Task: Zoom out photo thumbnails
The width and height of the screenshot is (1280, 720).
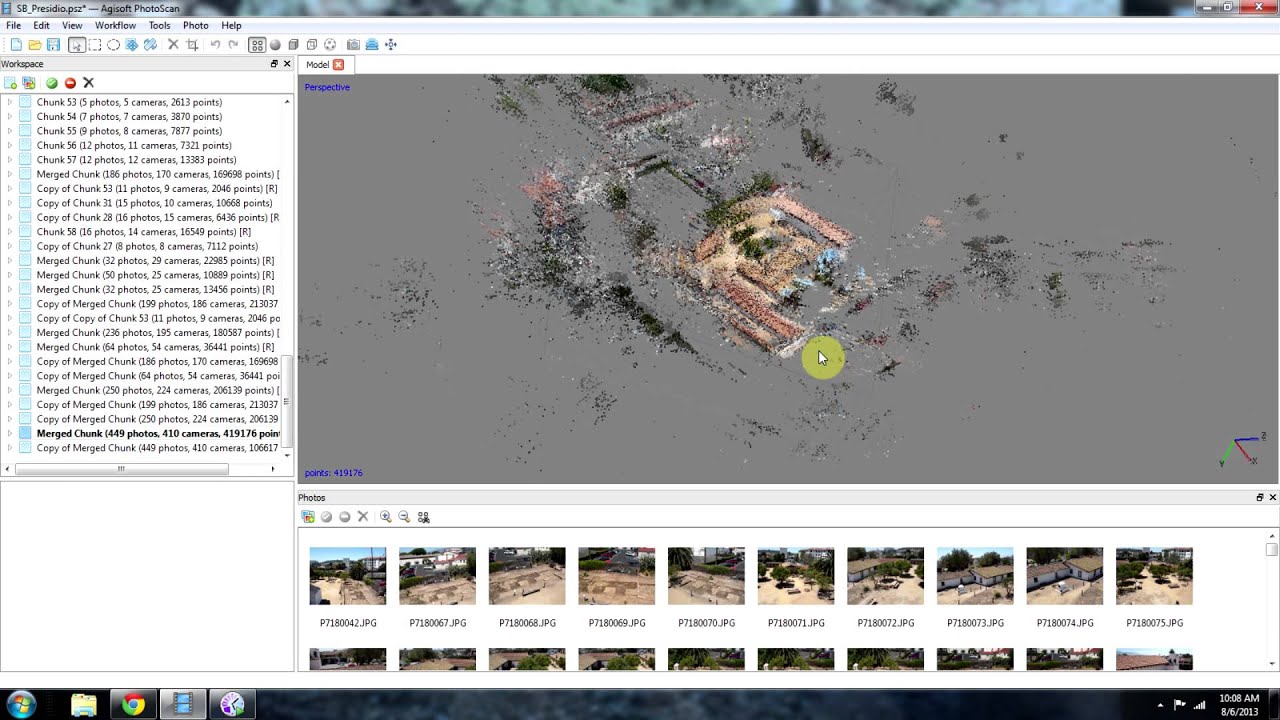Action: pyautogui.click(x=404, y=517)
